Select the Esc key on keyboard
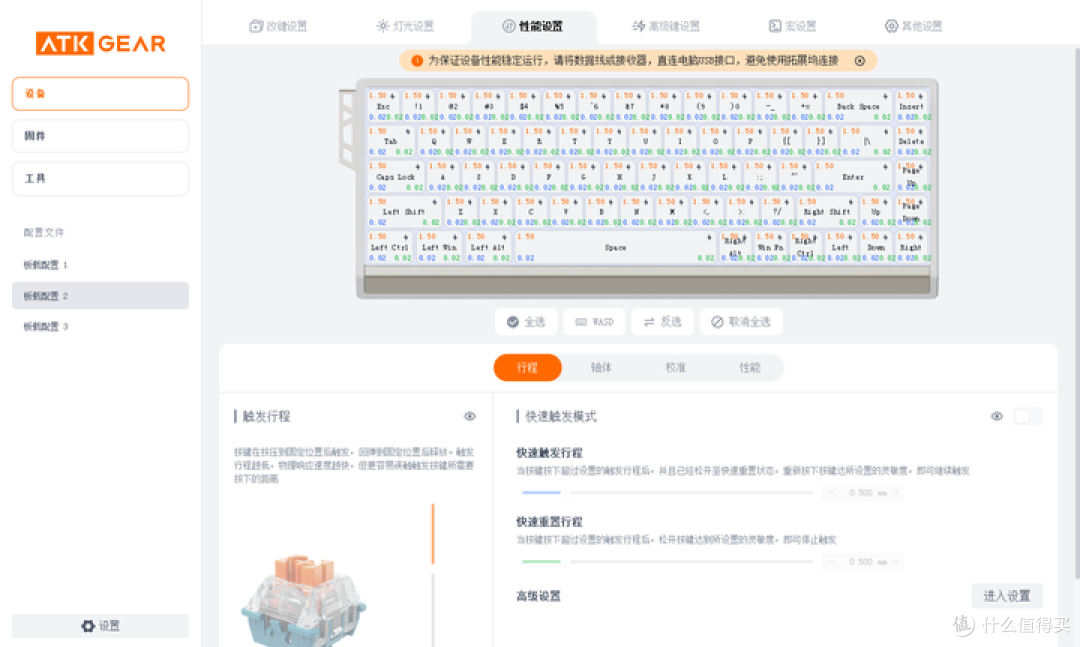This screenshot has height=647, width=1080. tap(384, 106)
